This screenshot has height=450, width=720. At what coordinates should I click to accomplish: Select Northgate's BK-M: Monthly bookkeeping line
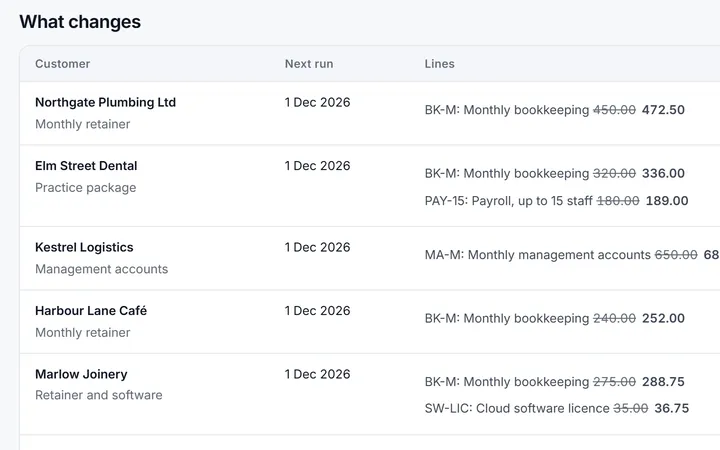[507, 110]
